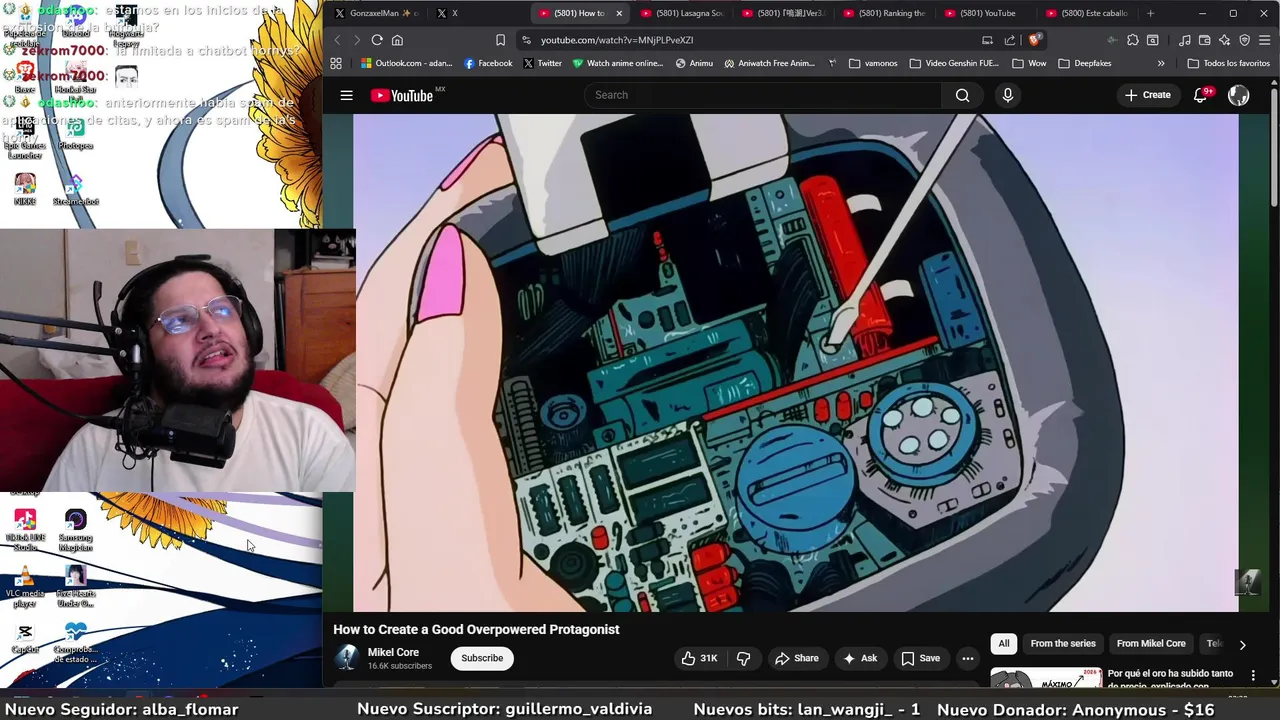Open the Mikel Core channel name link
Image resolution: width=1280 pixels, height=720 pixels.
393,652
